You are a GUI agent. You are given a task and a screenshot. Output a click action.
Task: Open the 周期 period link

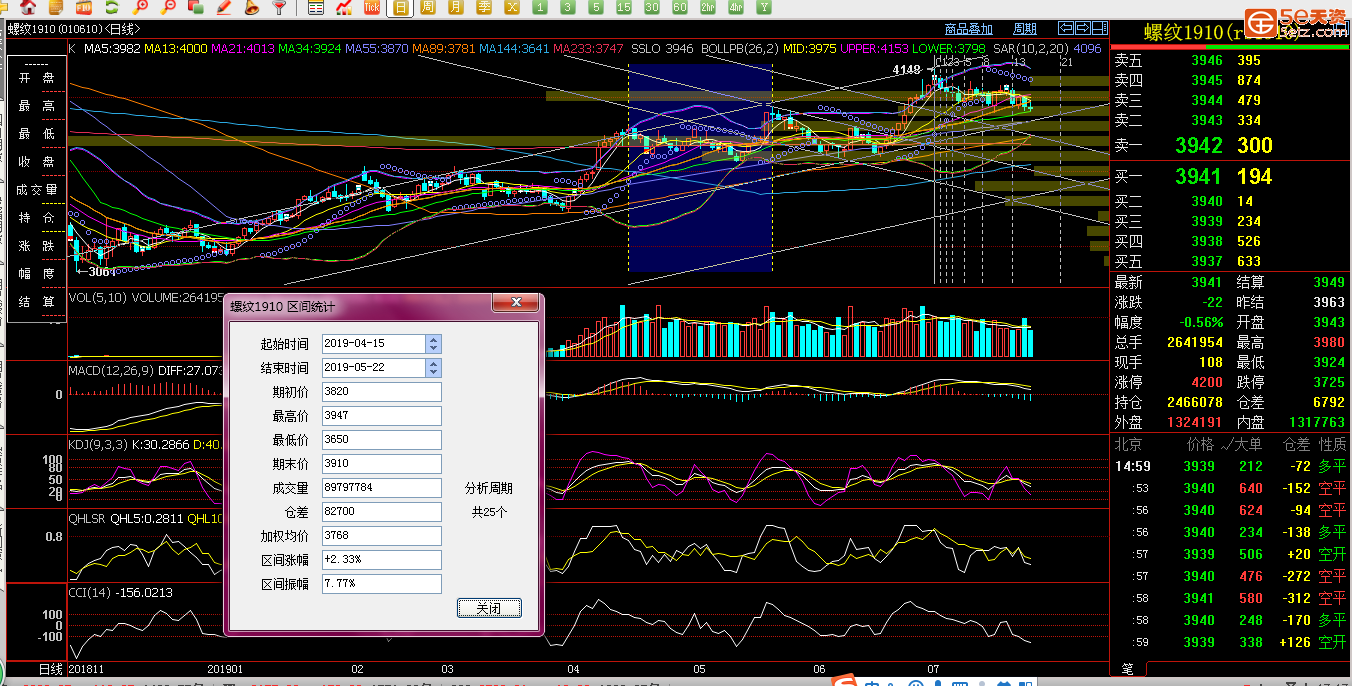[1025, 29]
